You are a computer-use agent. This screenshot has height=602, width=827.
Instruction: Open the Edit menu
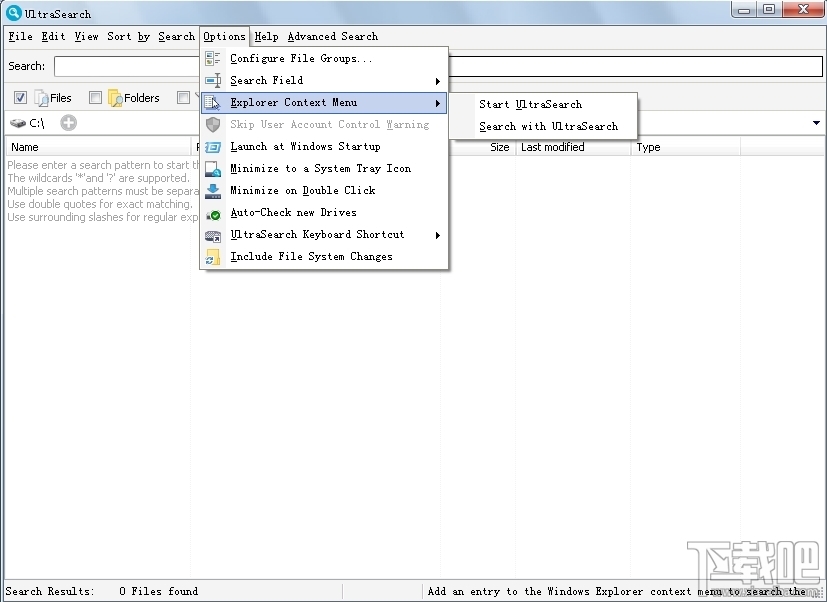(x=53, y=36)
